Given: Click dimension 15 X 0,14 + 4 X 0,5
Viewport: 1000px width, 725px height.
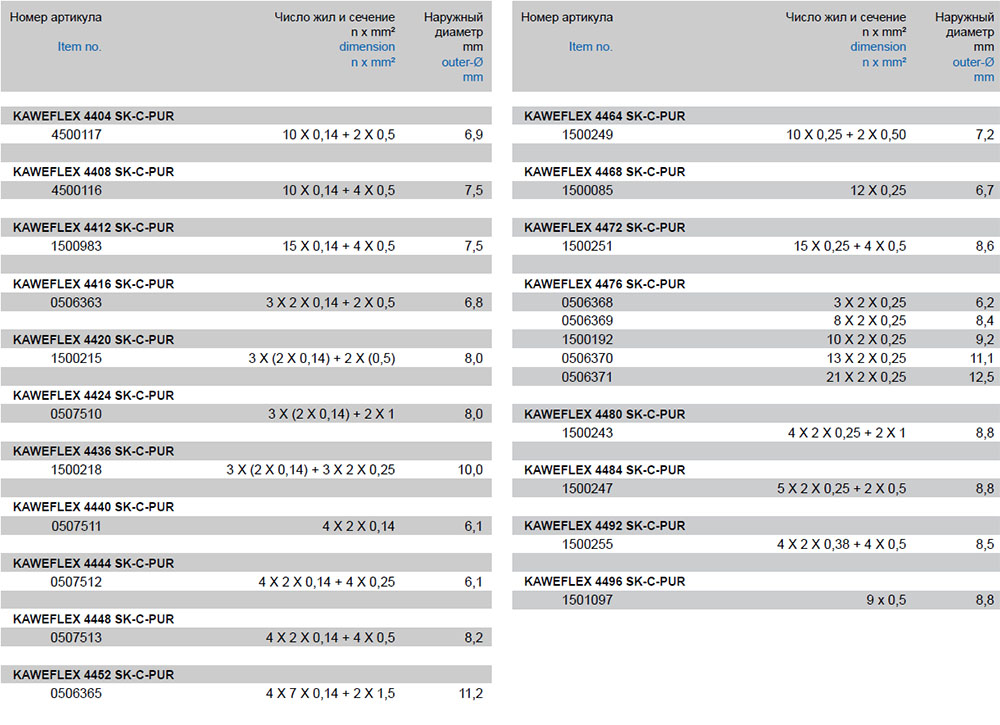Looking at the screenshot, I should (x=339, y=246).
